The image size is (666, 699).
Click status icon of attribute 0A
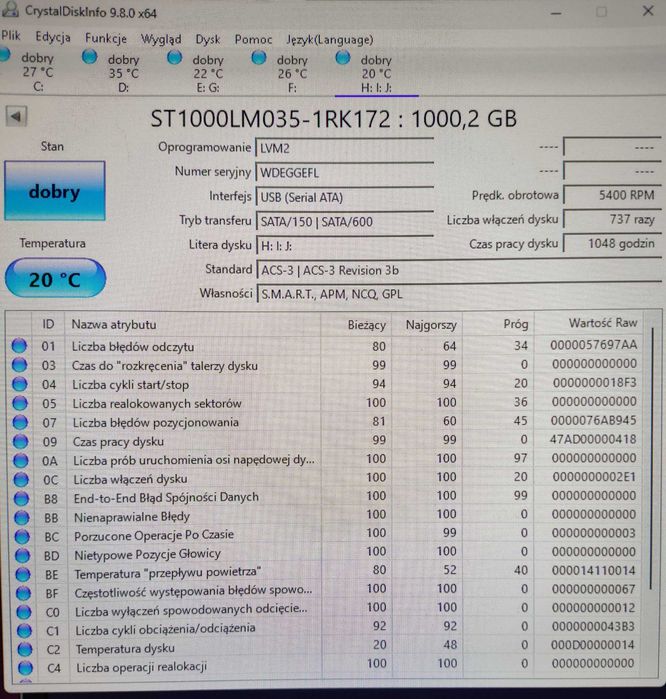tap(21, 460)
